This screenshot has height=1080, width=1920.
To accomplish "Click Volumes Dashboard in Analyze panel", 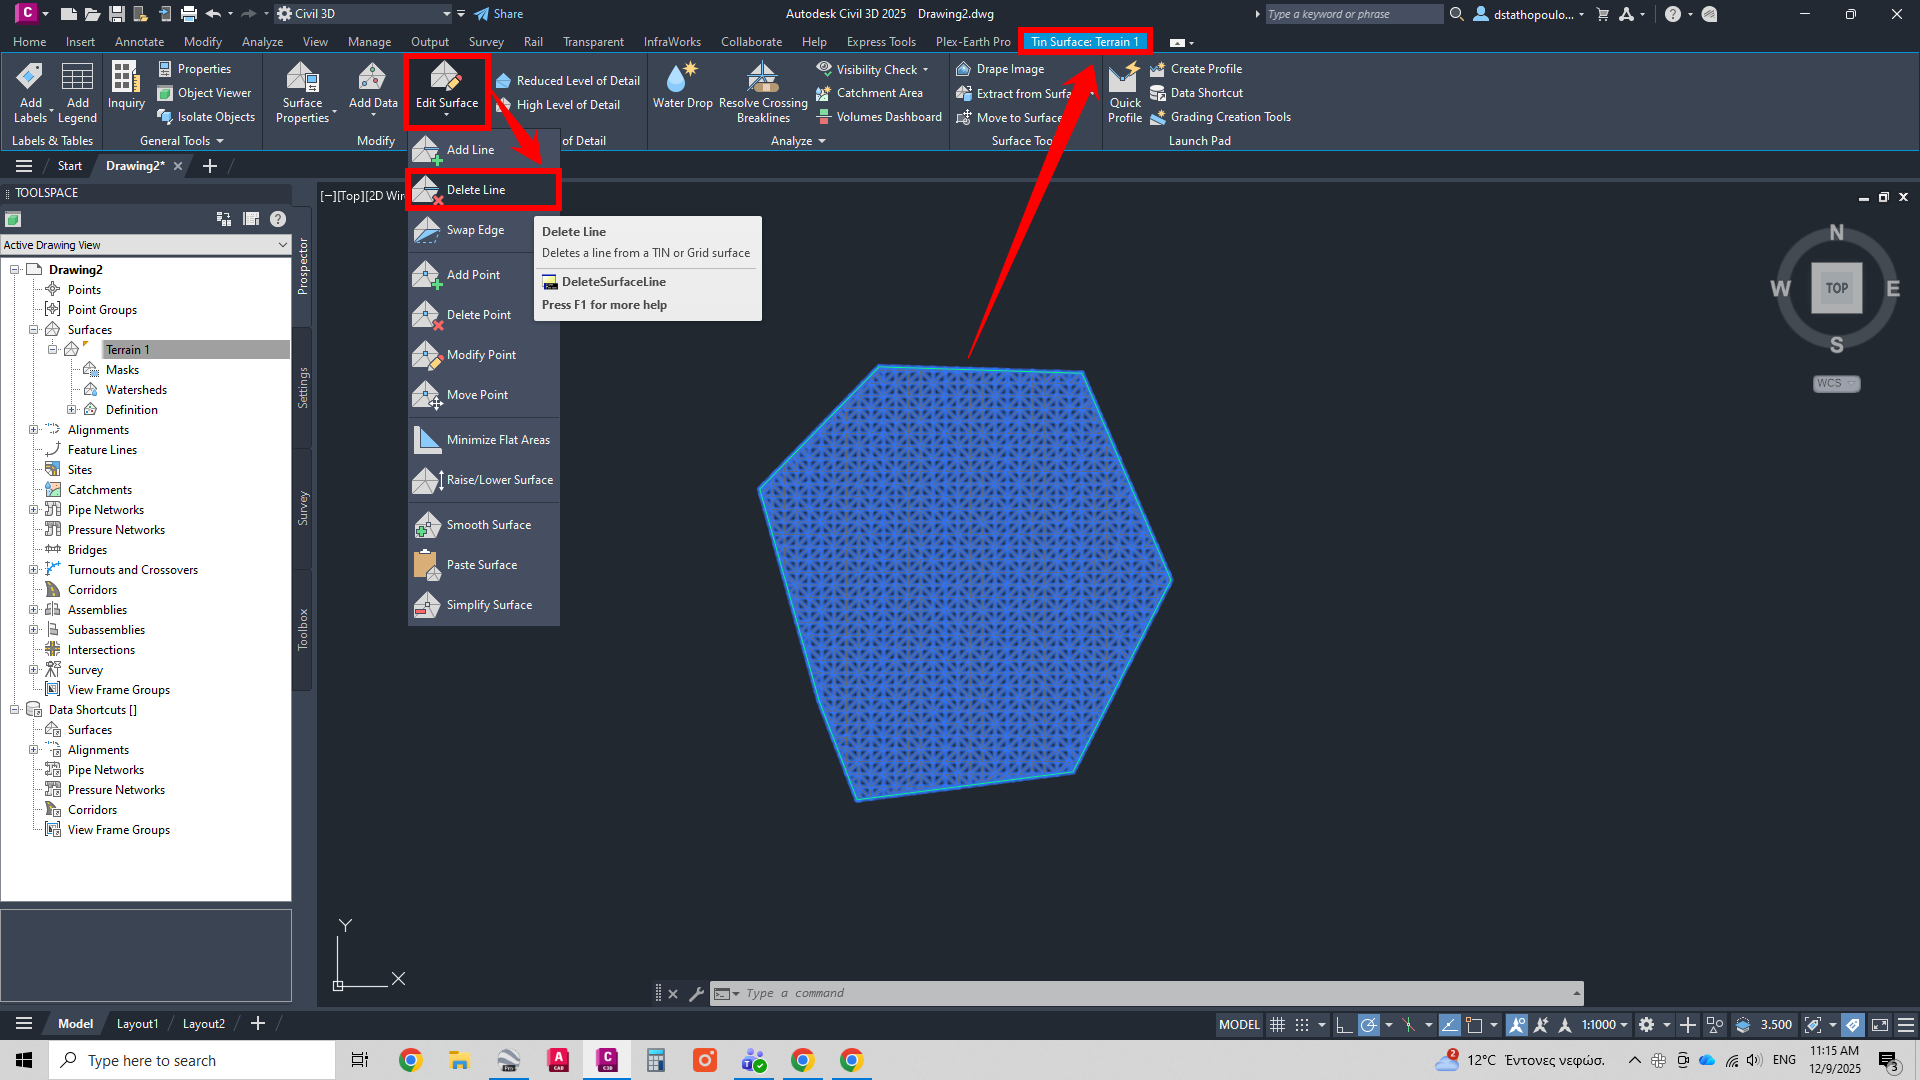I will (888, 117).
